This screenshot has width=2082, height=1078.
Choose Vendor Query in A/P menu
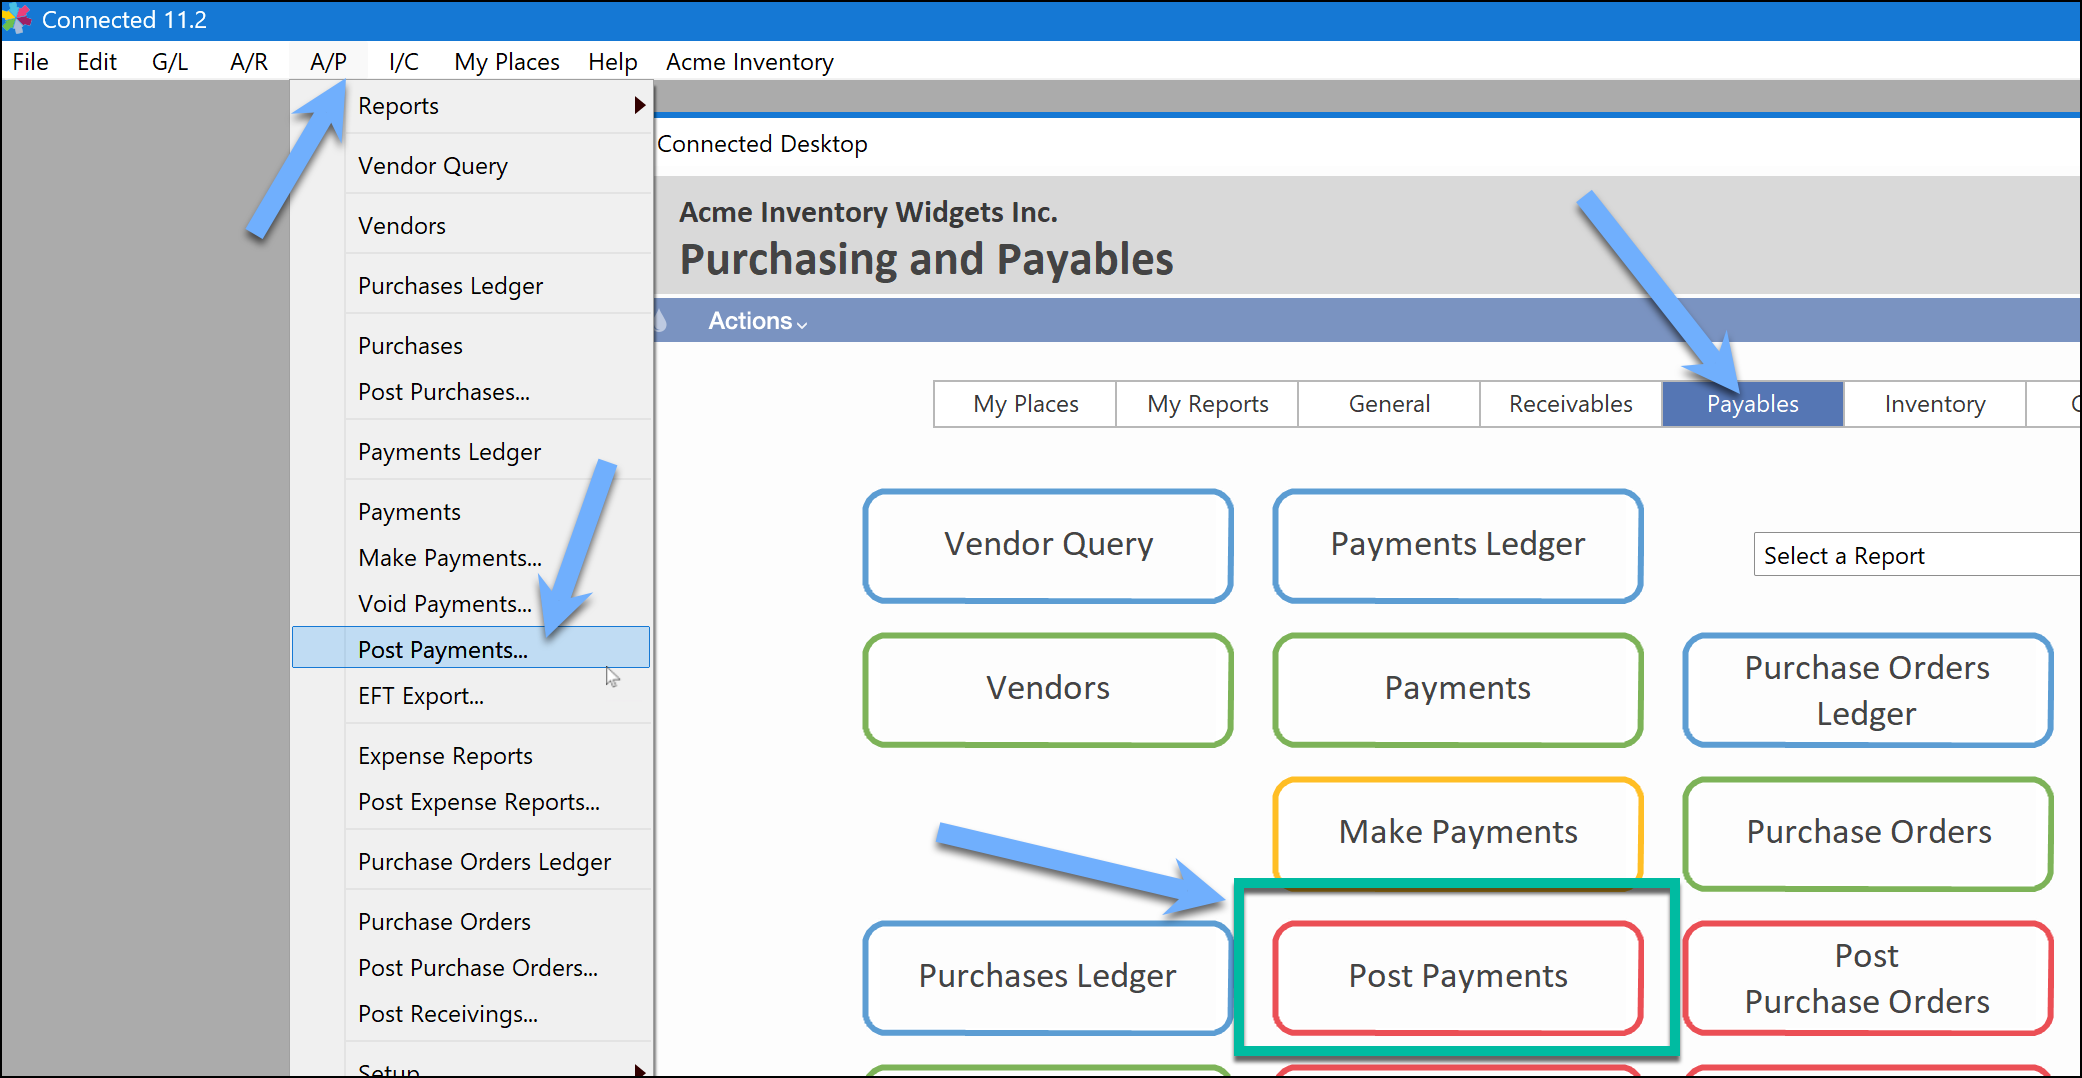click(471, 166)
